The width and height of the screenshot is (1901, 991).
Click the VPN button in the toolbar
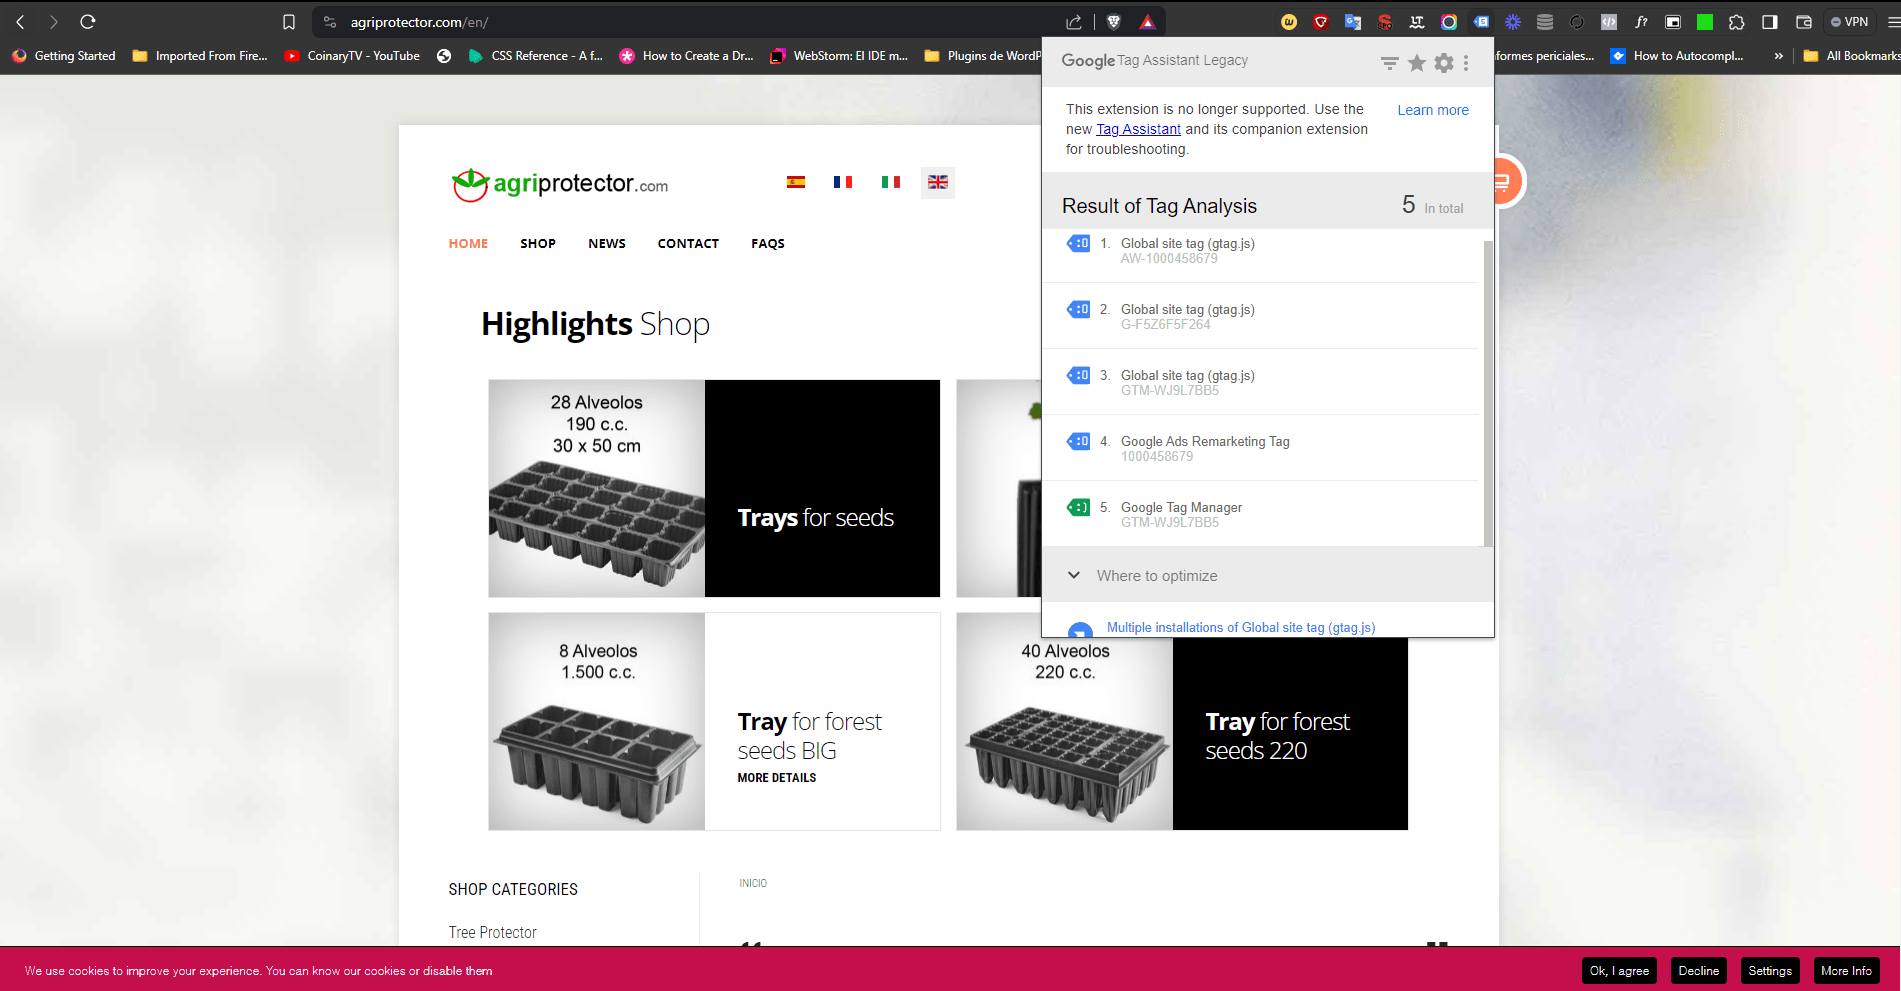point(1849,22)
